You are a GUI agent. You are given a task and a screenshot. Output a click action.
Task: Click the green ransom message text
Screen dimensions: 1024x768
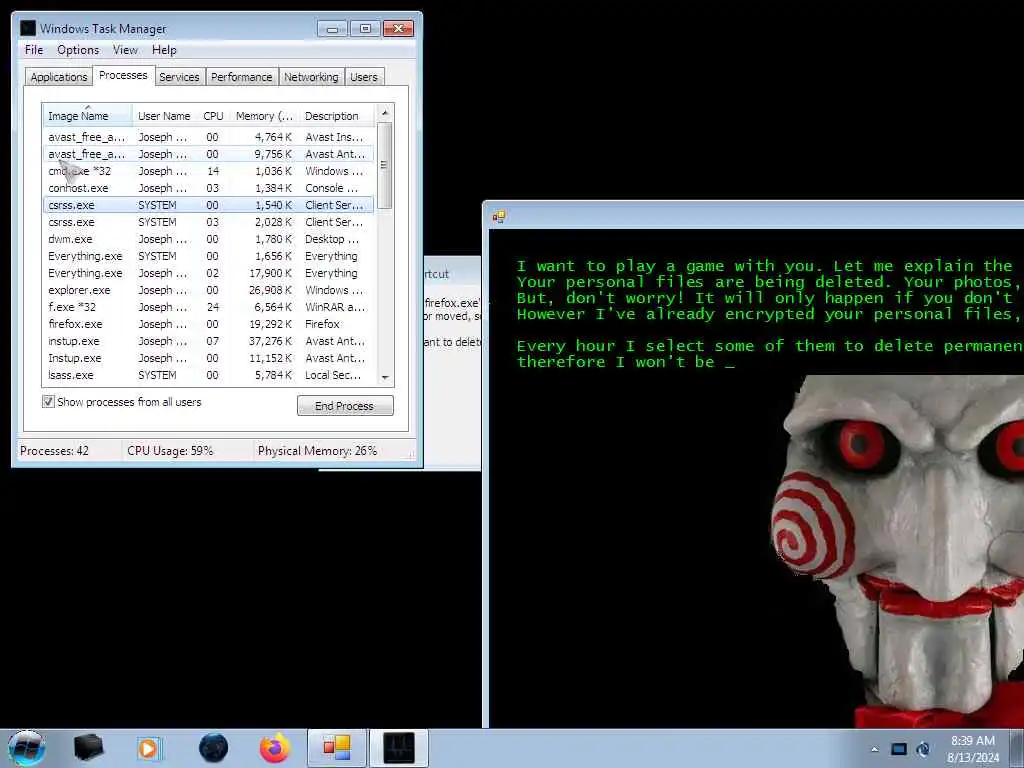[769, 313]
